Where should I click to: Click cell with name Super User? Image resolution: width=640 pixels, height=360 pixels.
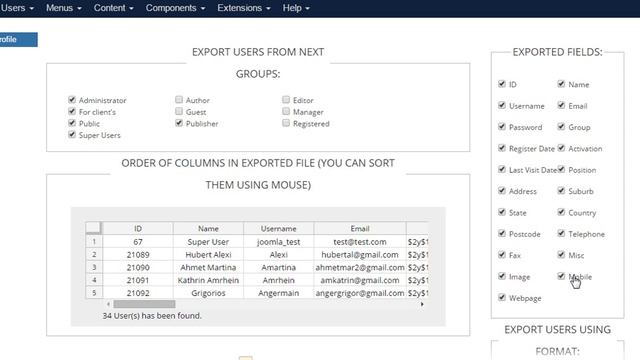(x=208, y=242)
